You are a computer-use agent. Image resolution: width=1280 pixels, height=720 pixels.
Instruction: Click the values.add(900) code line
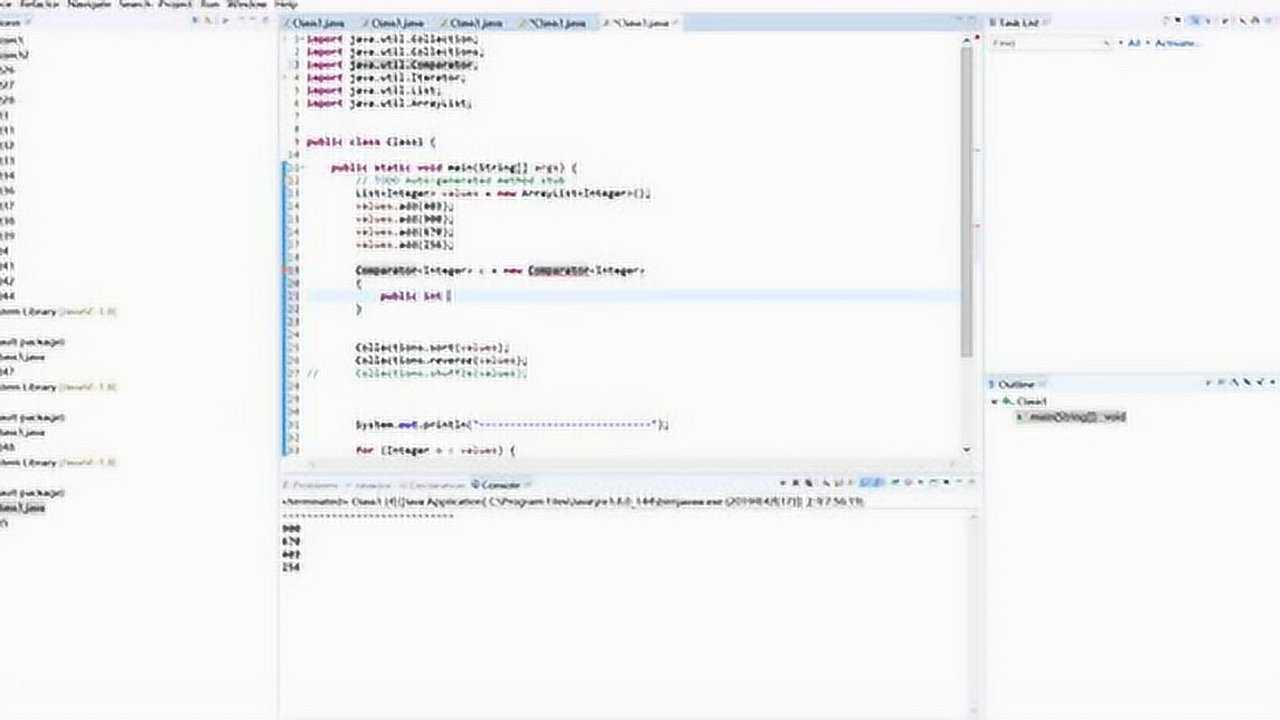coord(404,218)
